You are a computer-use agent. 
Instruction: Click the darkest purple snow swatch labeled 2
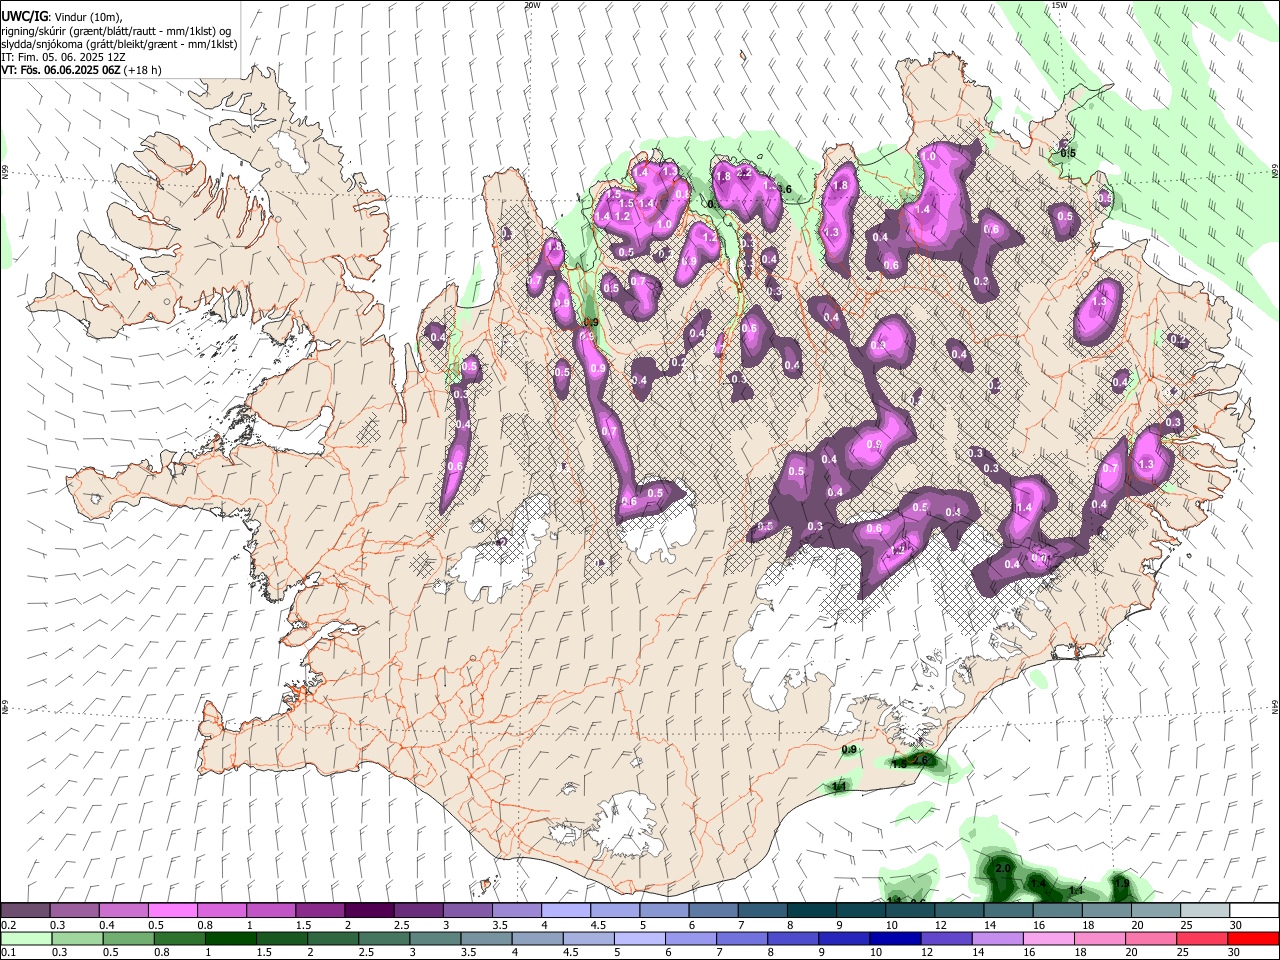[x=369, y=911]
